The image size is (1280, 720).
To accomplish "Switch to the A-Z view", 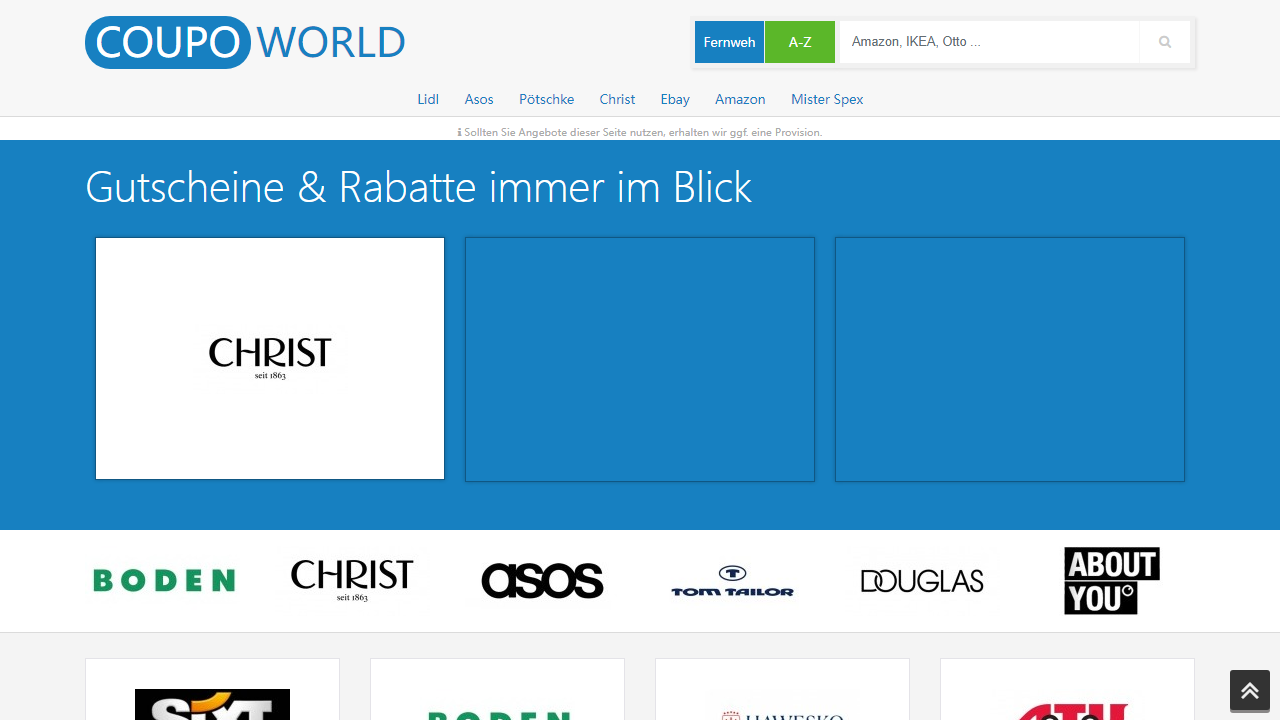I will (799, 42).
